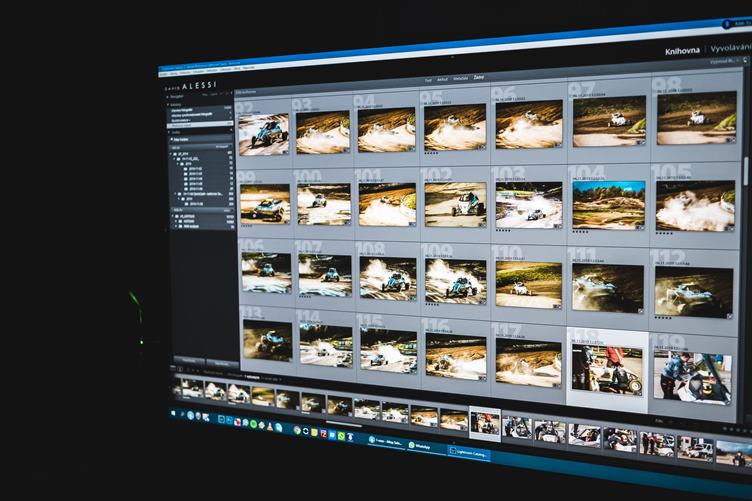Screen dimensions: 752x501
Task: Open green WhatsApp pinned taskbar icon
Action: pos(341,436)
